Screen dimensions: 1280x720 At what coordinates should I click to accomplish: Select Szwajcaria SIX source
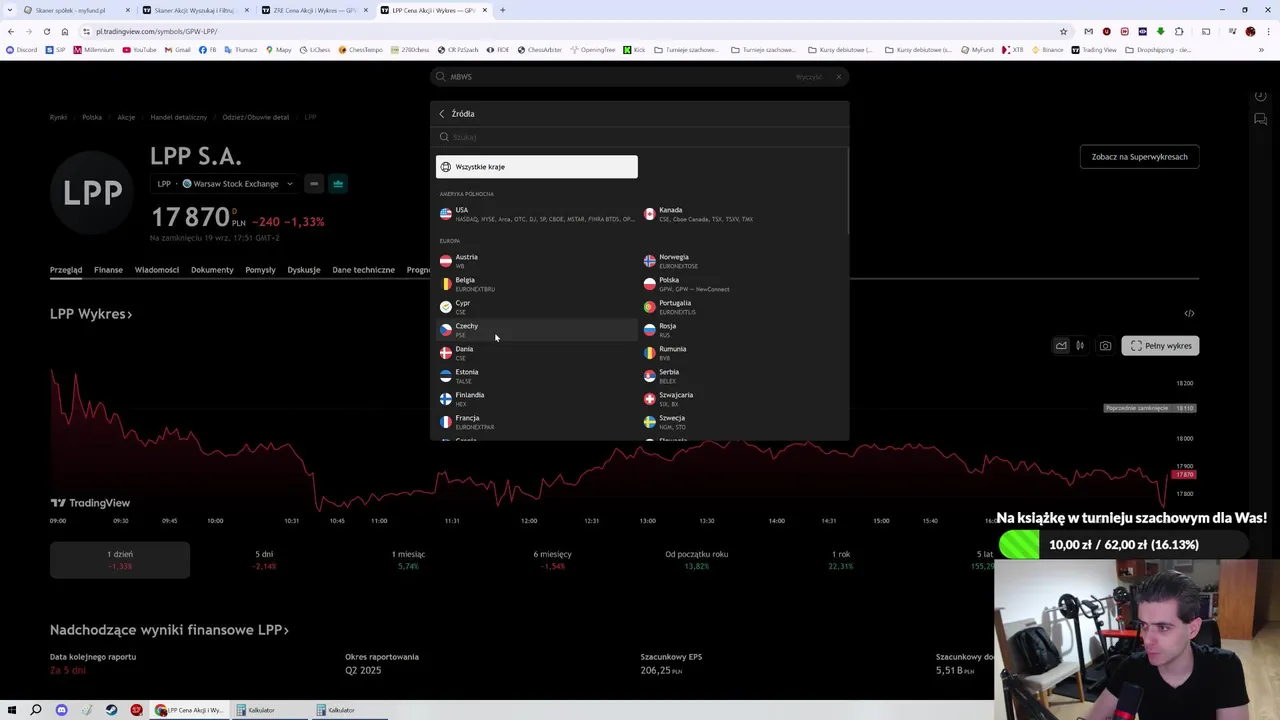point(741,399)
